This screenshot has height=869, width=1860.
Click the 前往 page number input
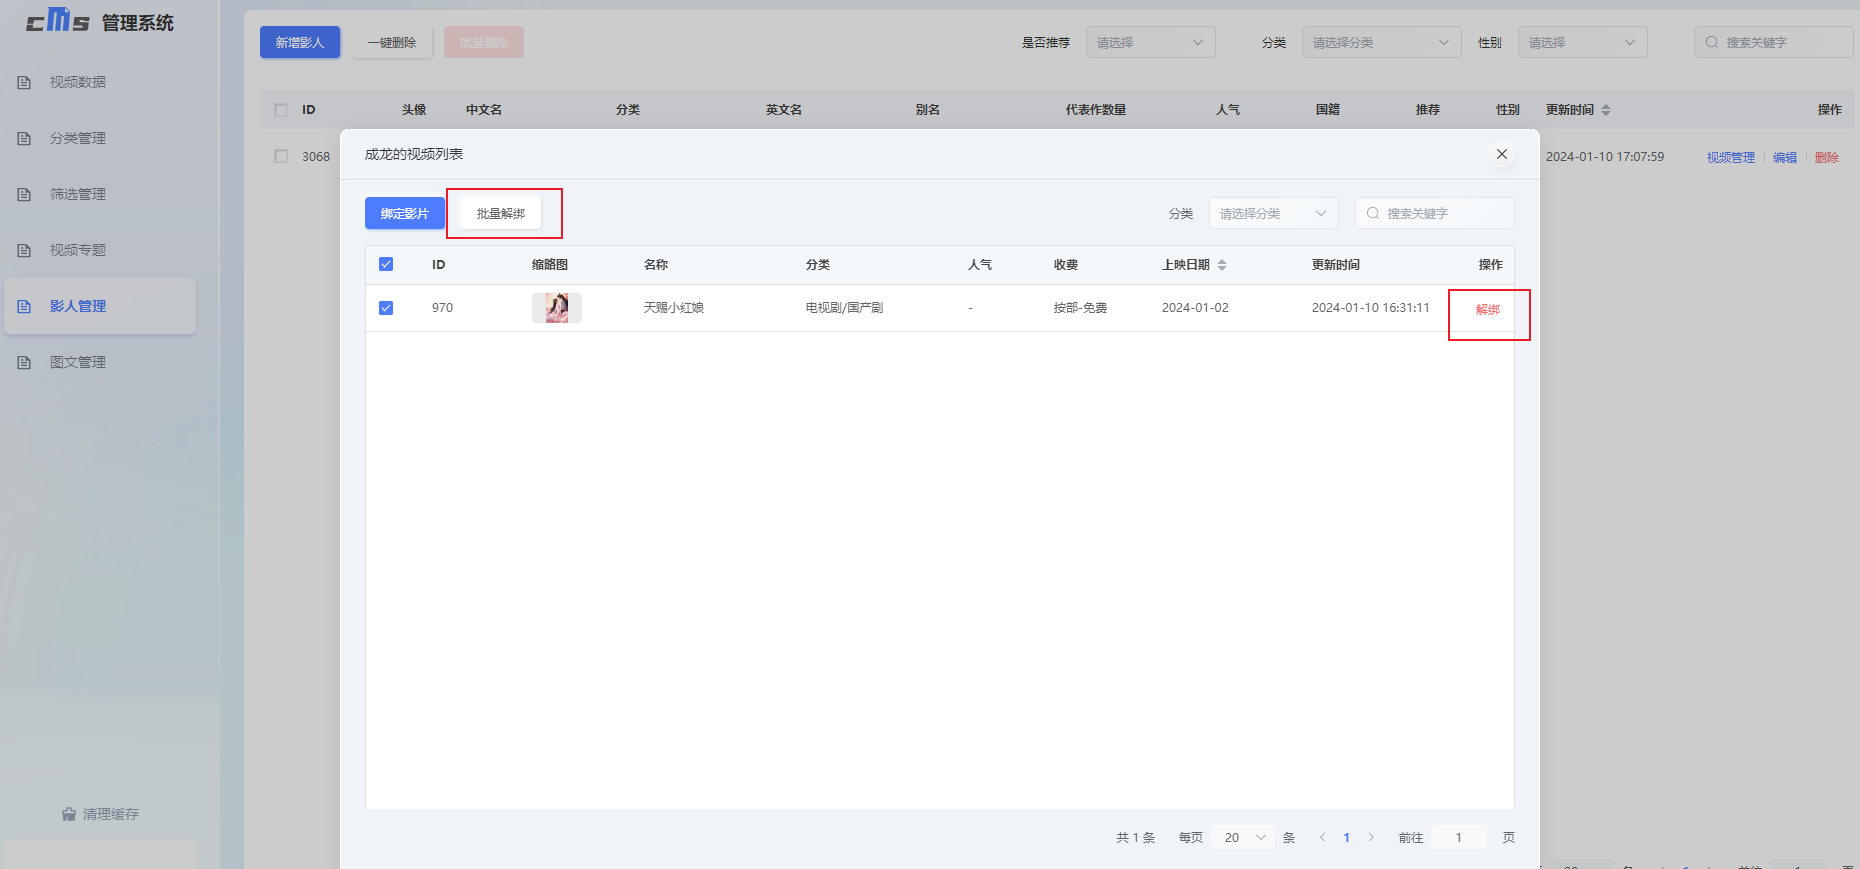coord(1458,837)
